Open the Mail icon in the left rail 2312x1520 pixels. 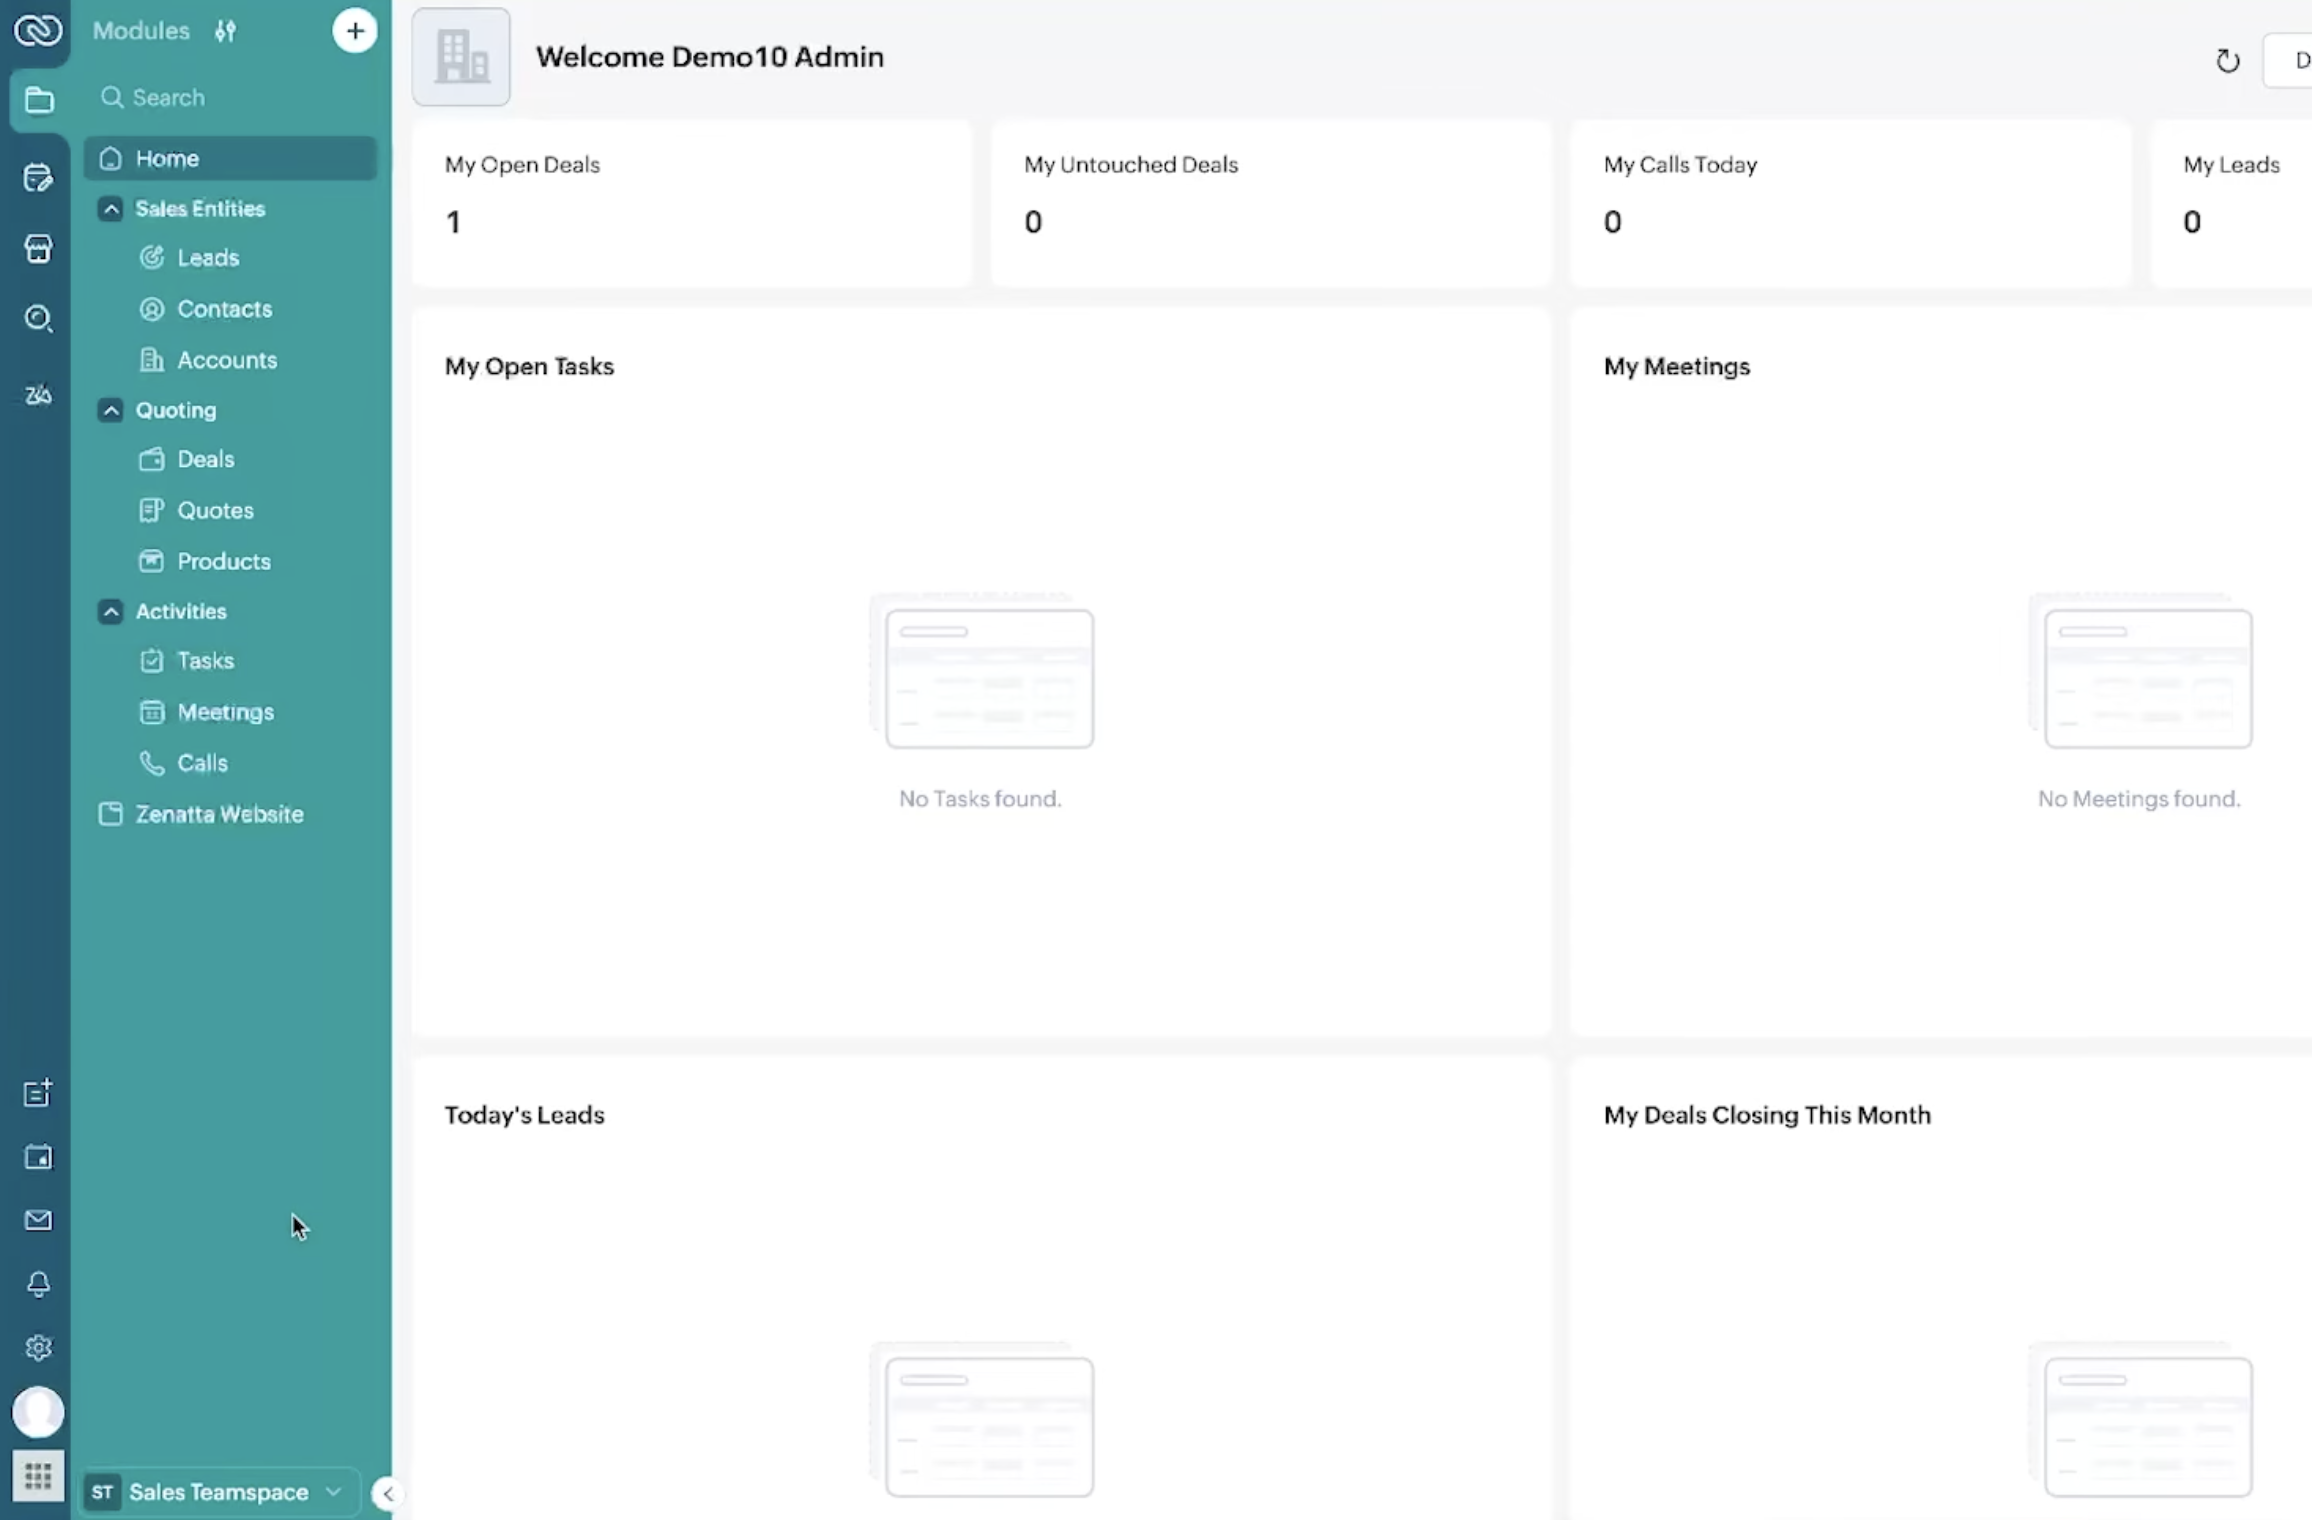38,1219
